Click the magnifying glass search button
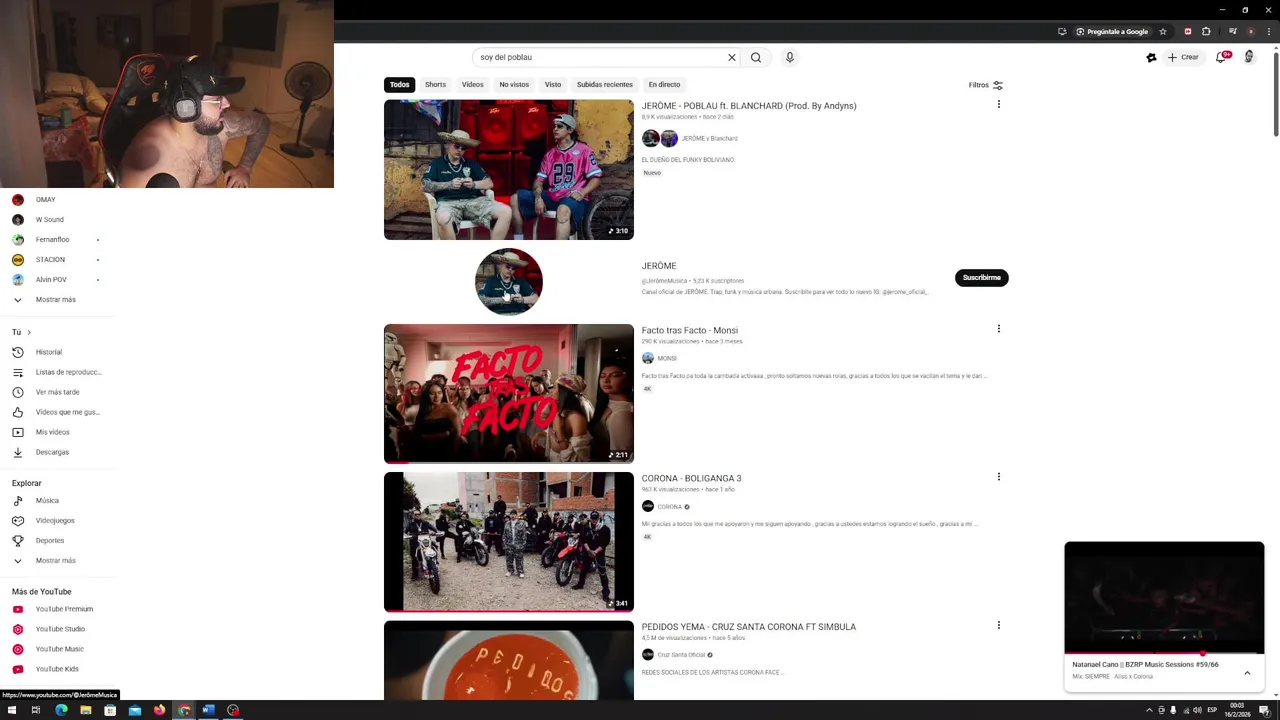Viewport: 1280px width, 720px height. pyautogui.click(x=756, y=57)
